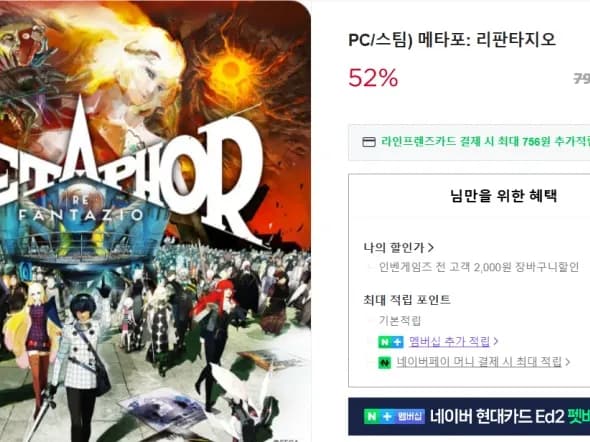
Task: Expand chevron after 네이버페이 머니 결제 시 최대 적립
Action: (x=567, y=362)
